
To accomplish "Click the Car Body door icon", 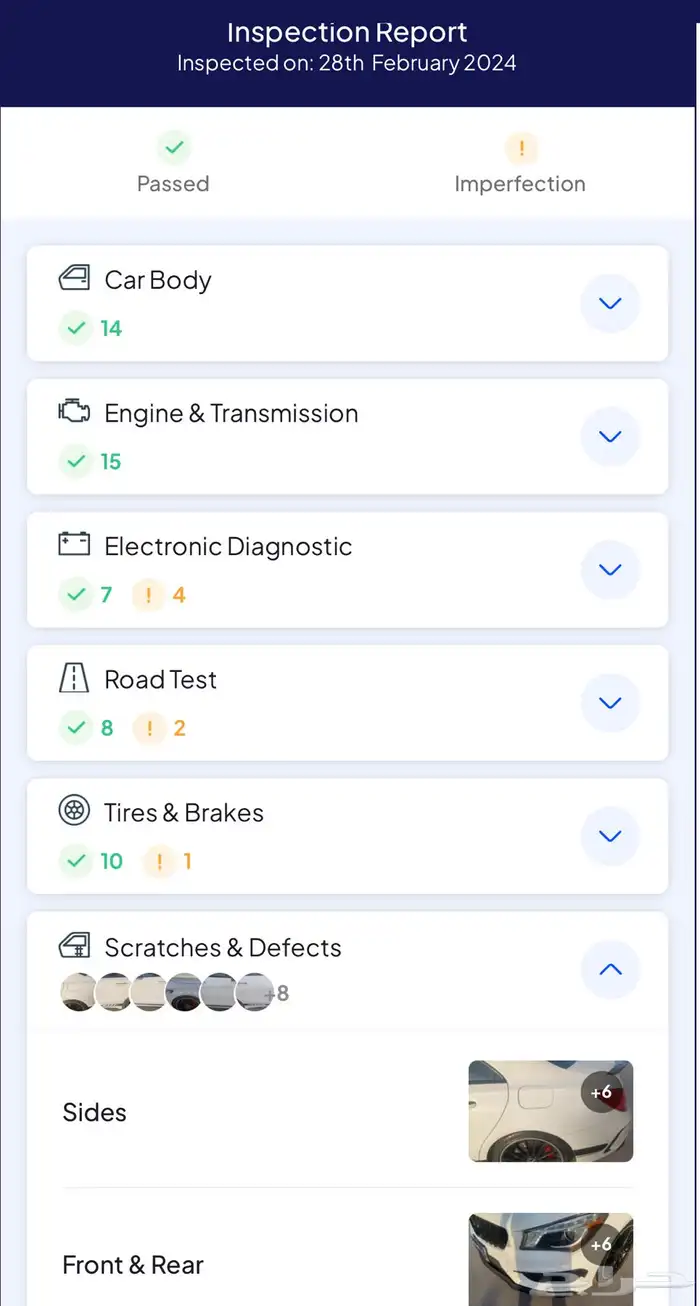I will pyautogui.click(x=74, y=278).
